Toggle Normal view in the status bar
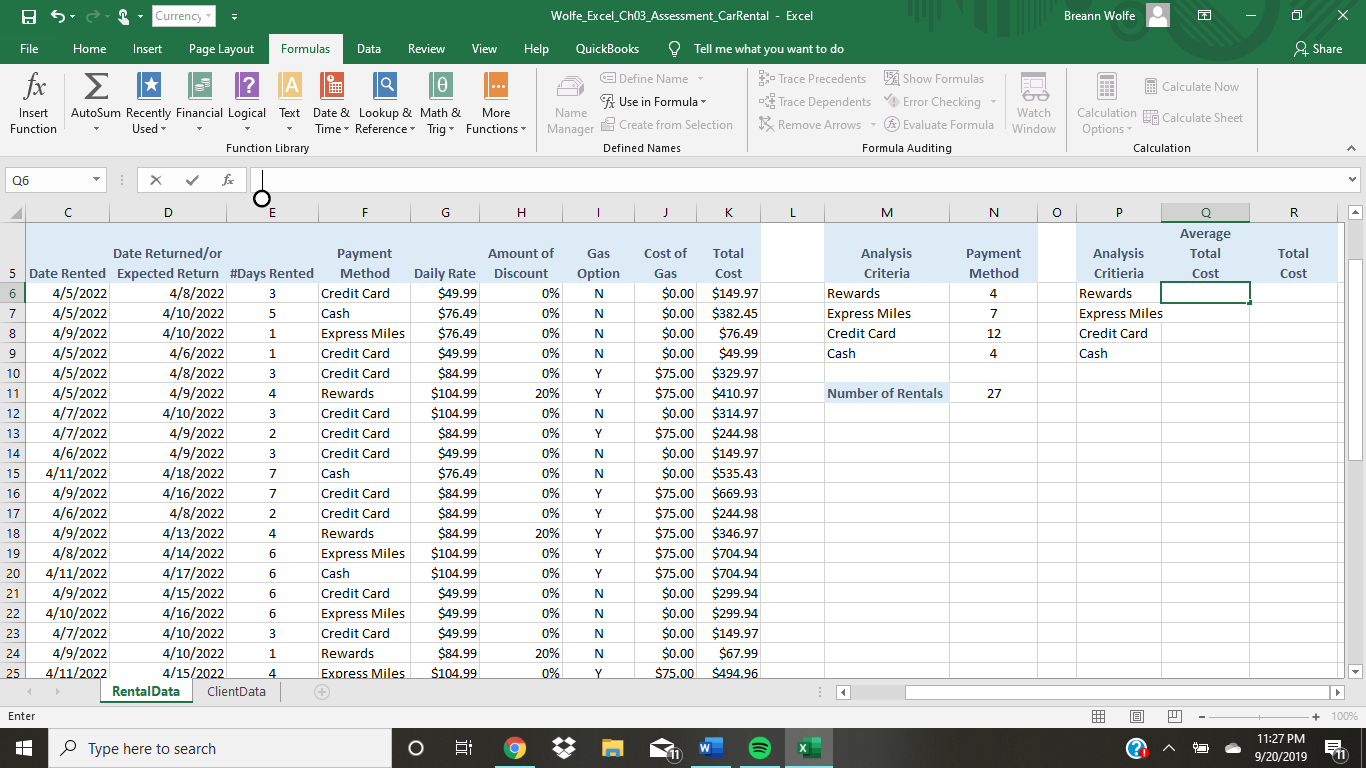The width and height of the screenshot is (1366, 768). pyautogui.click(x=1099, y=716)
